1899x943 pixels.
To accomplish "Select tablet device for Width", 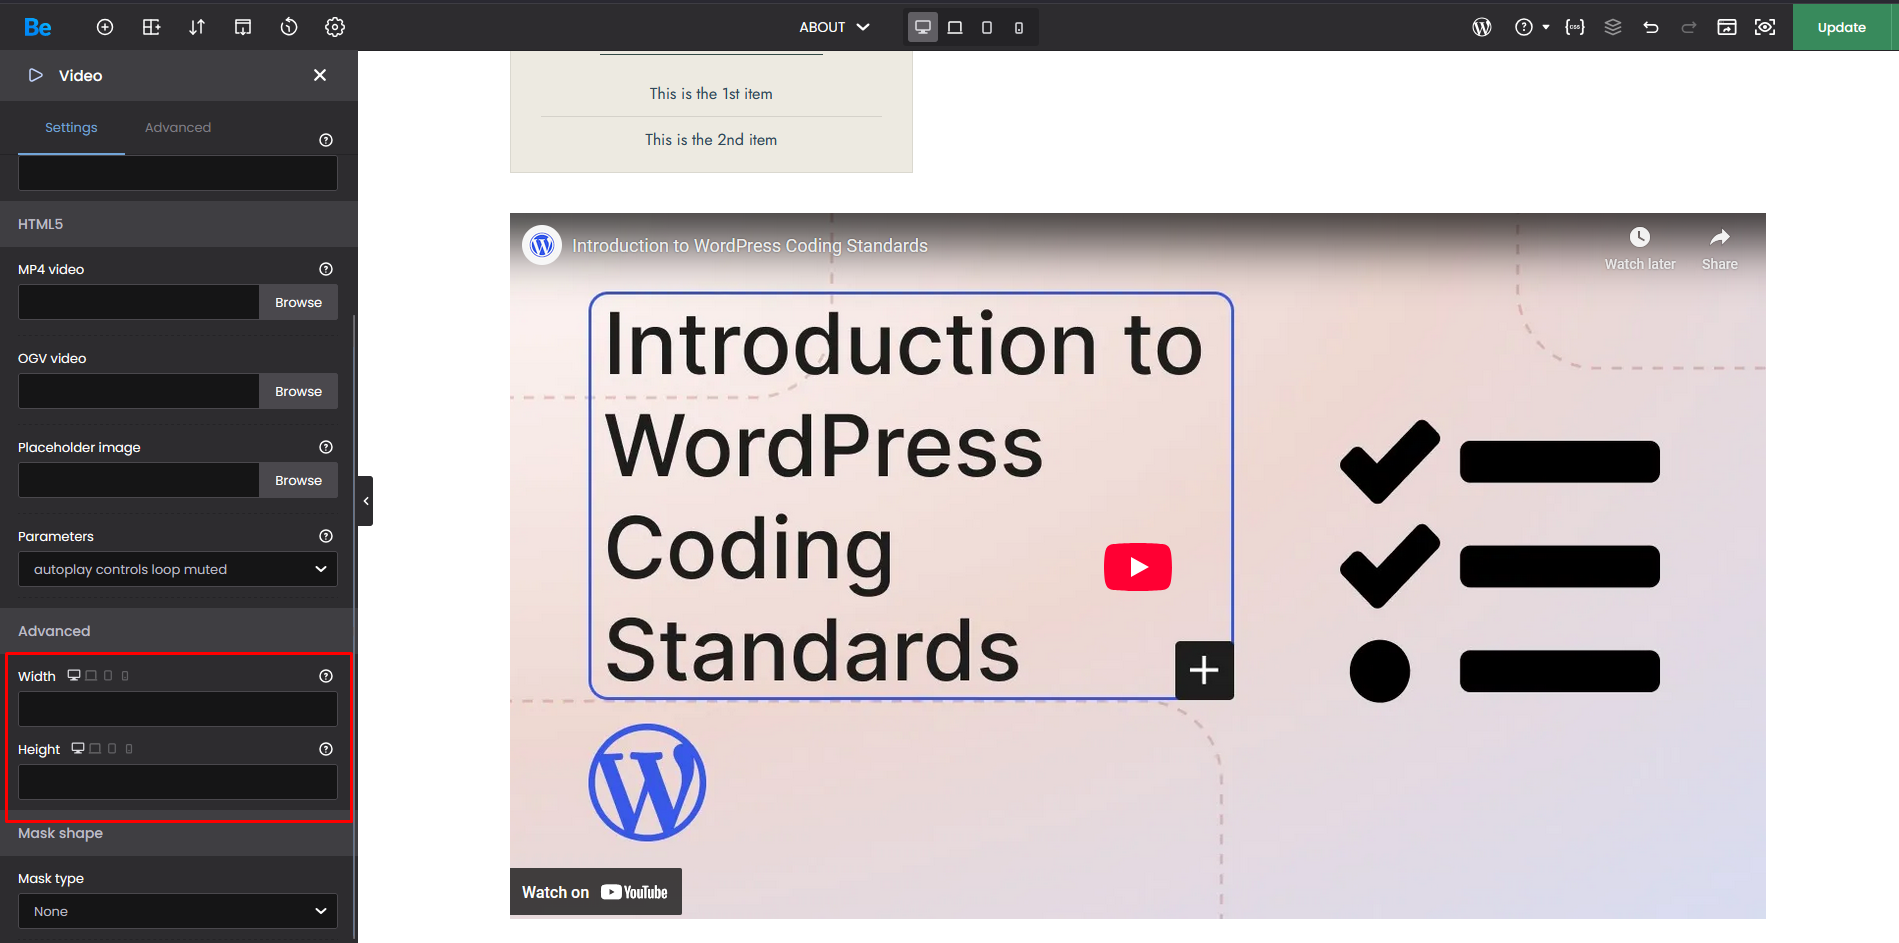I will (x=108, y=675).
